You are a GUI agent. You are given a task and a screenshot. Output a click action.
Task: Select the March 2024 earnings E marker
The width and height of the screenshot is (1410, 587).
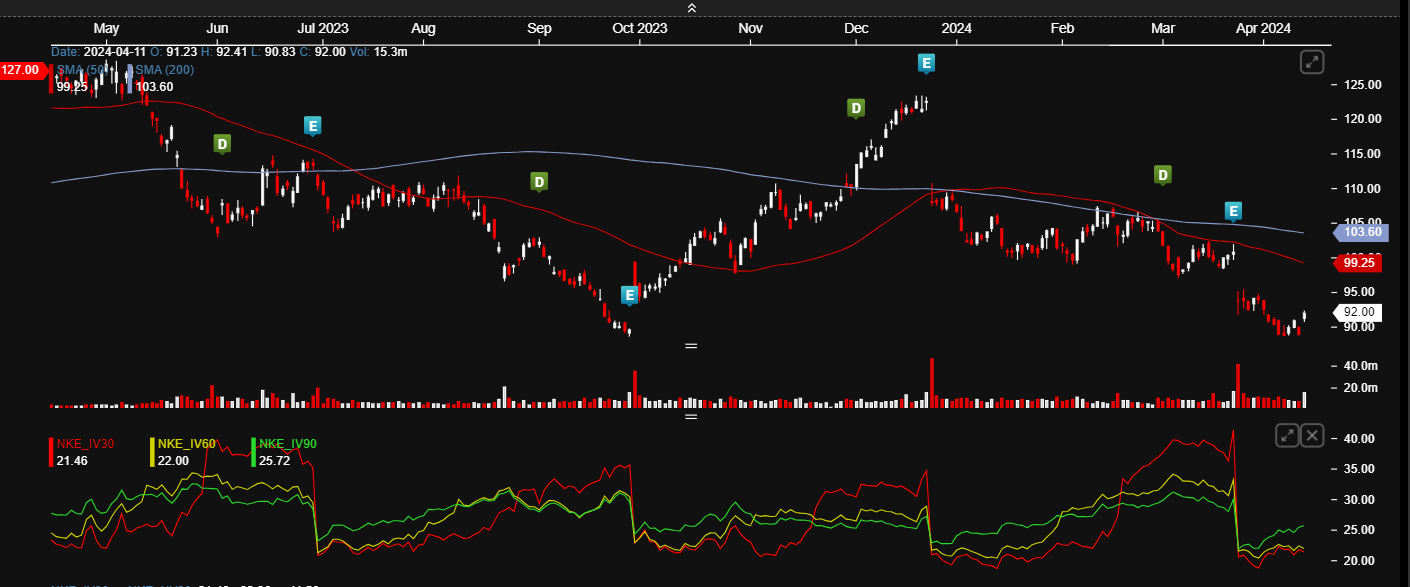[x=1234, y=211]
